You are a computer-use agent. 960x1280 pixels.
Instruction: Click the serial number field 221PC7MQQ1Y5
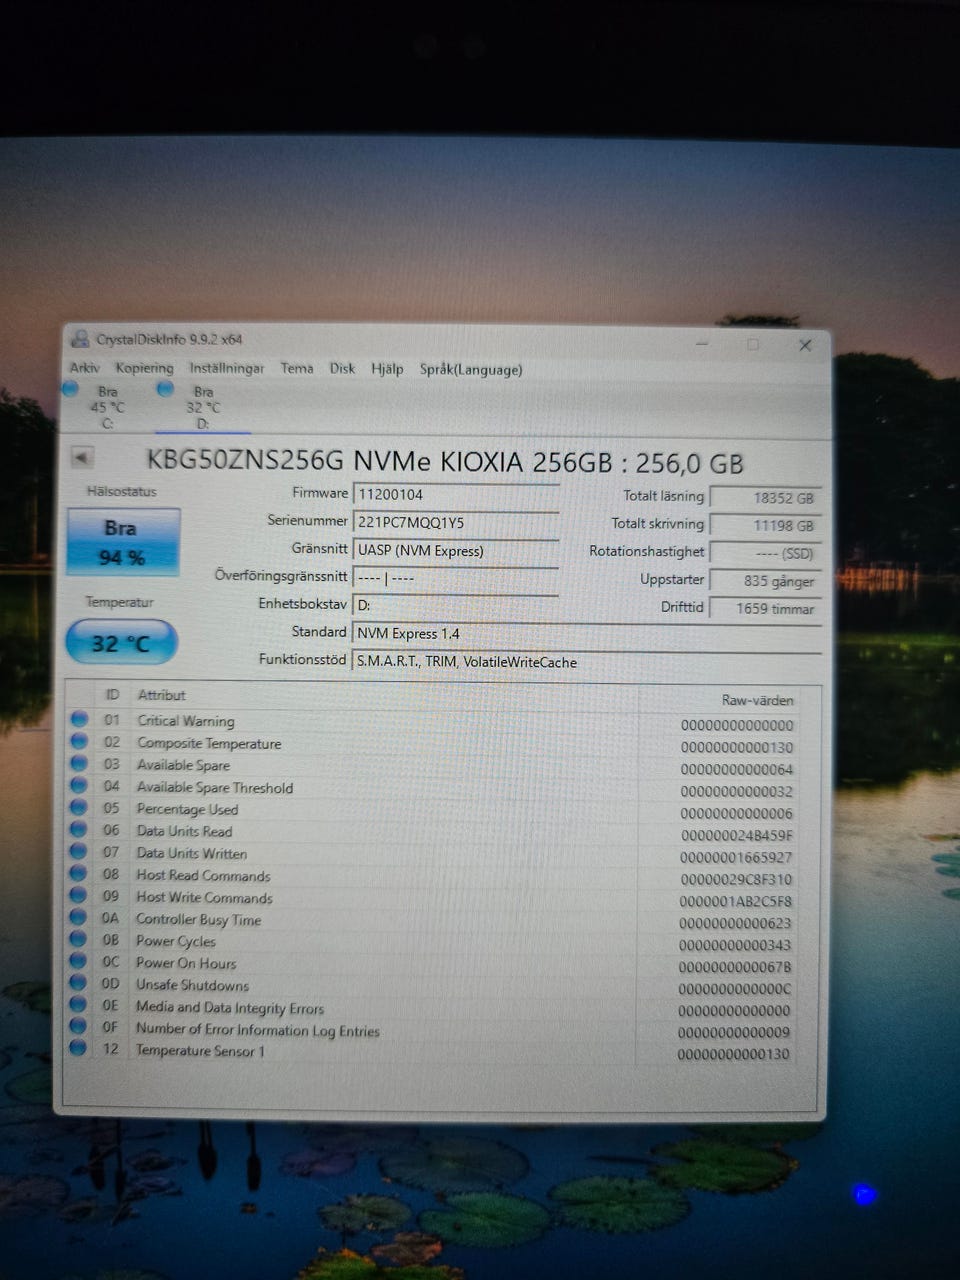point(456,522)
